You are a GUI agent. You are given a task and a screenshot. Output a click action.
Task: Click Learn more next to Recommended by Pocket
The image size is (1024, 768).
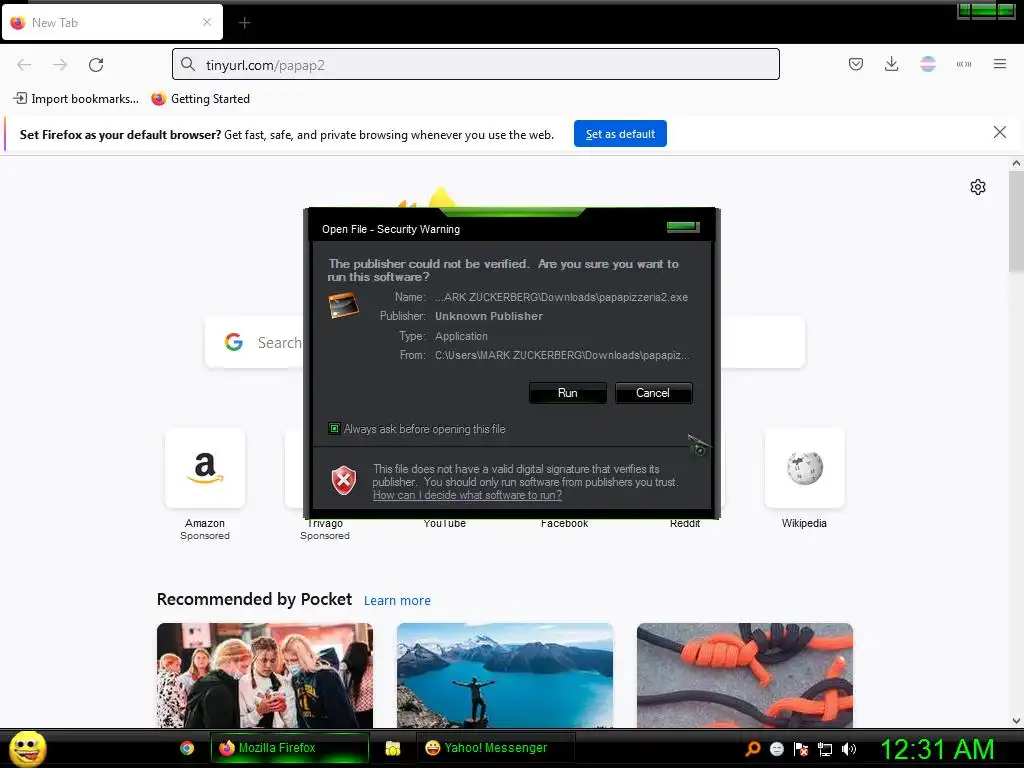click(397, 600)
